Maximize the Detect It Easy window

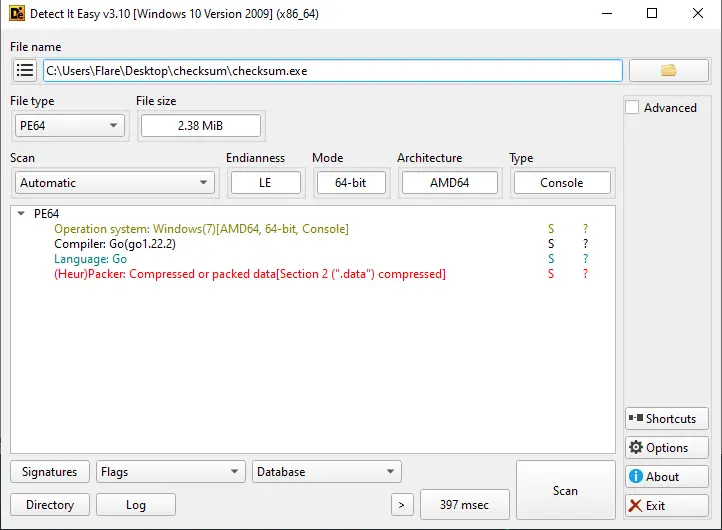coord(652,13)
